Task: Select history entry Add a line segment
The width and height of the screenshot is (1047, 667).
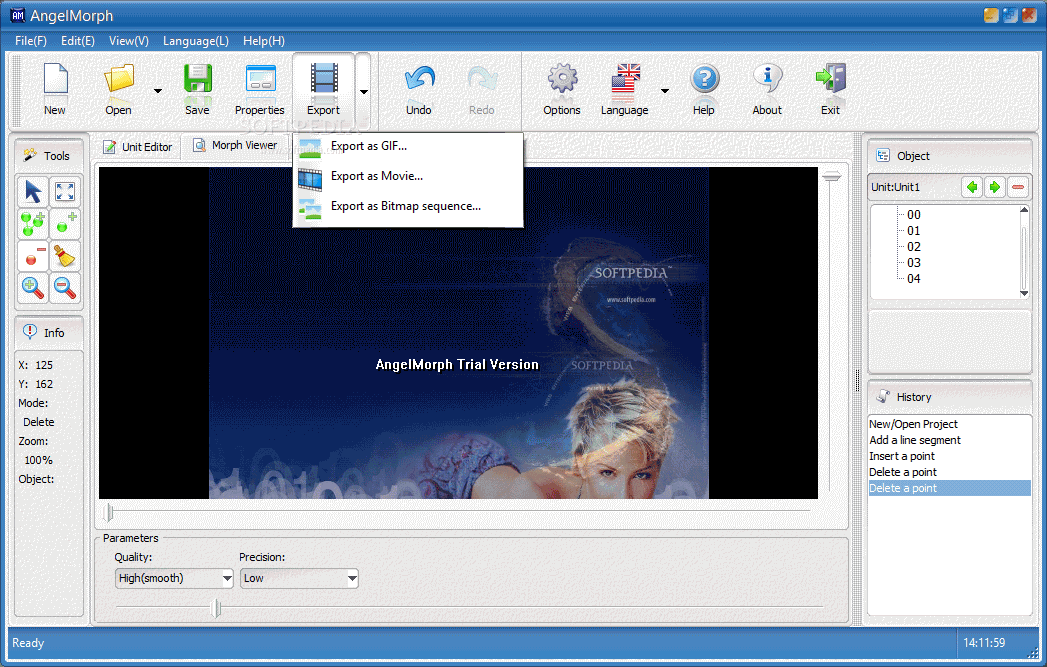Action: pyautogui.click(x=949, y=440)
